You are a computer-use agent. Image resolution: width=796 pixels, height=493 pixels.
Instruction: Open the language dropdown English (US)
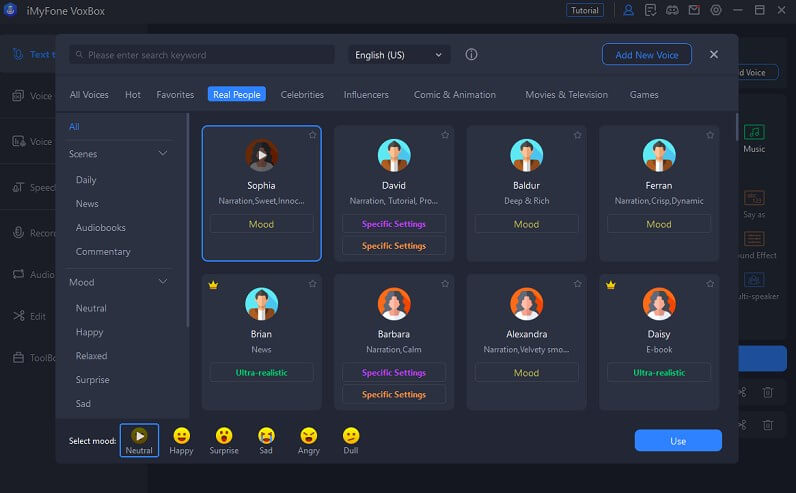399,55
